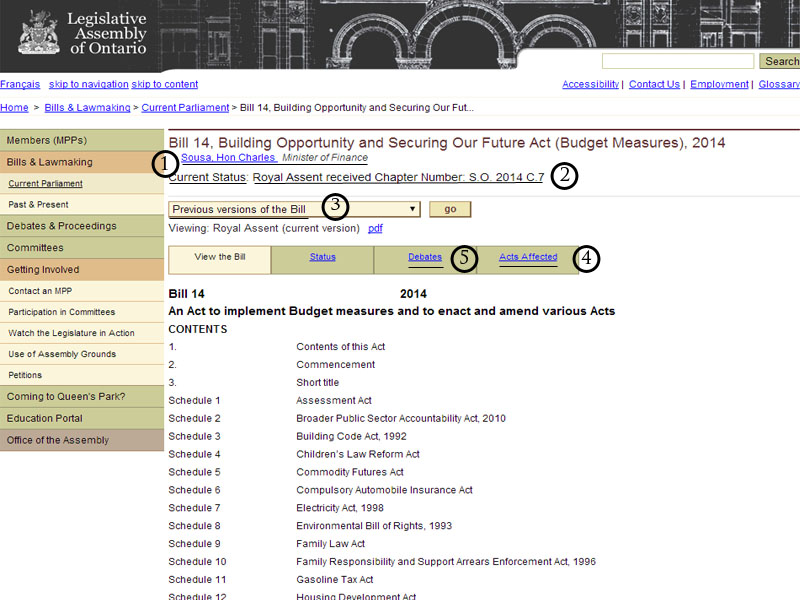Open the Contact Us link

654,84
